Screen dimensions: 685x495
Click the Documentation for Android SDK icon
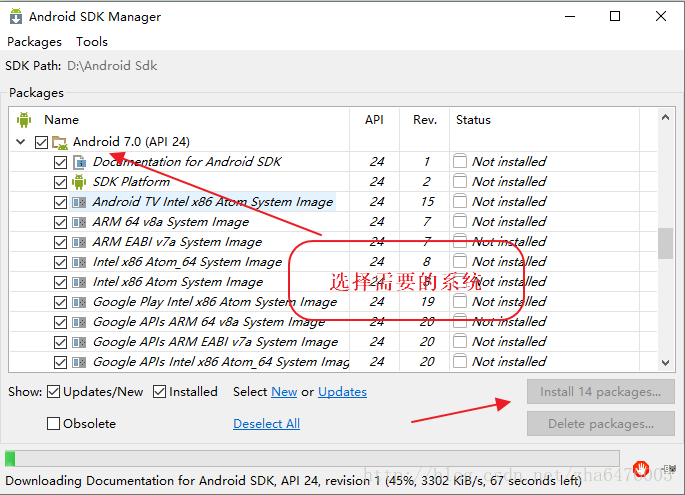pos(79,162)
